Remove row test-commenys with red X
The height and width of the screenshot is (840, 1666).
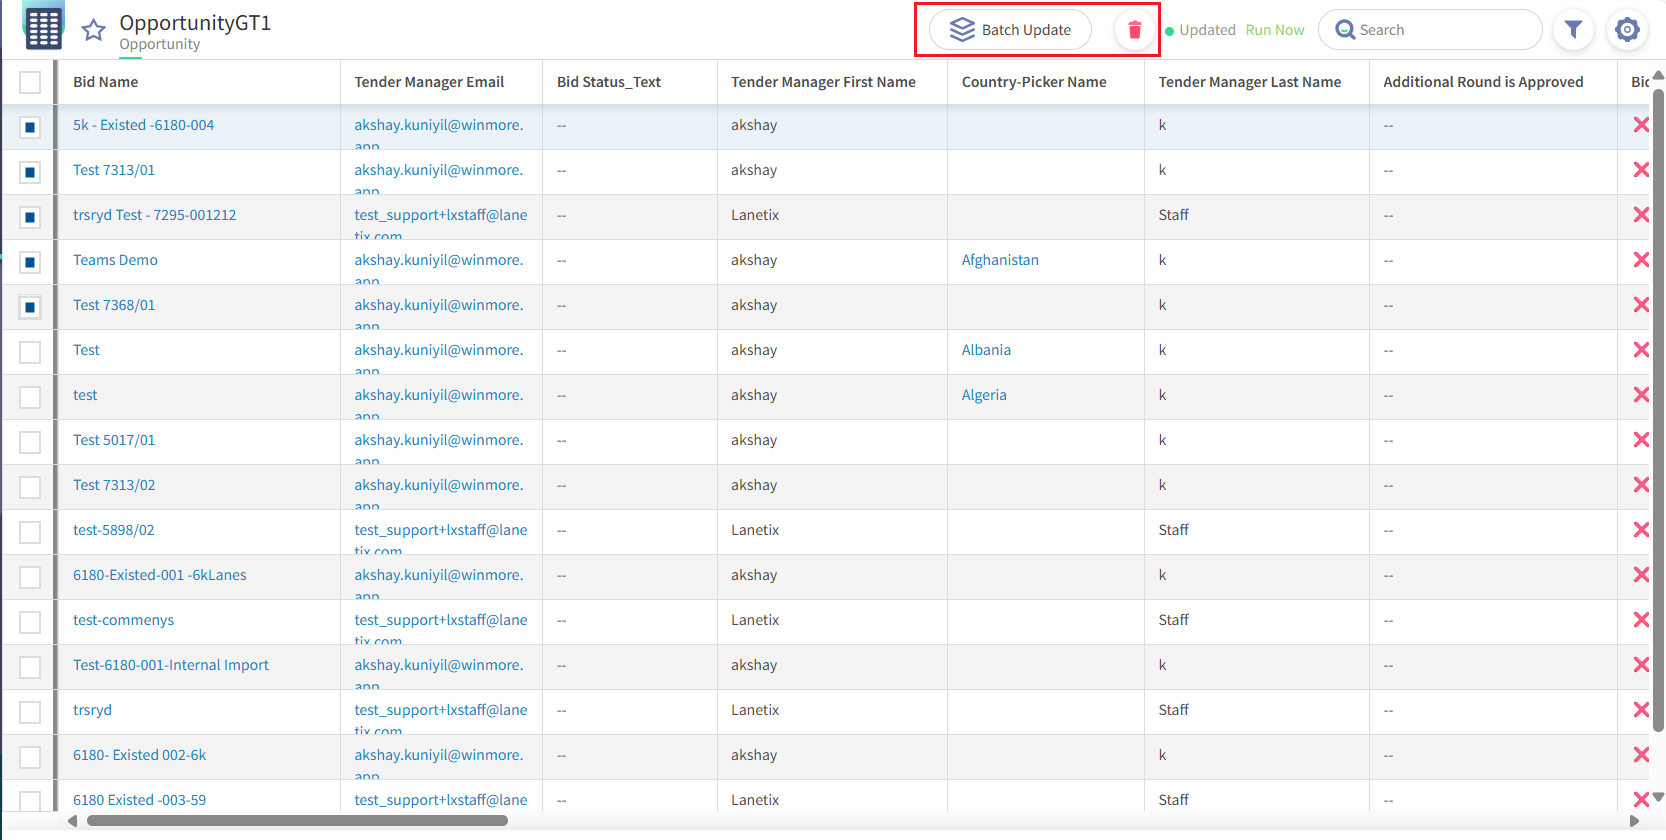point(1641,620)
